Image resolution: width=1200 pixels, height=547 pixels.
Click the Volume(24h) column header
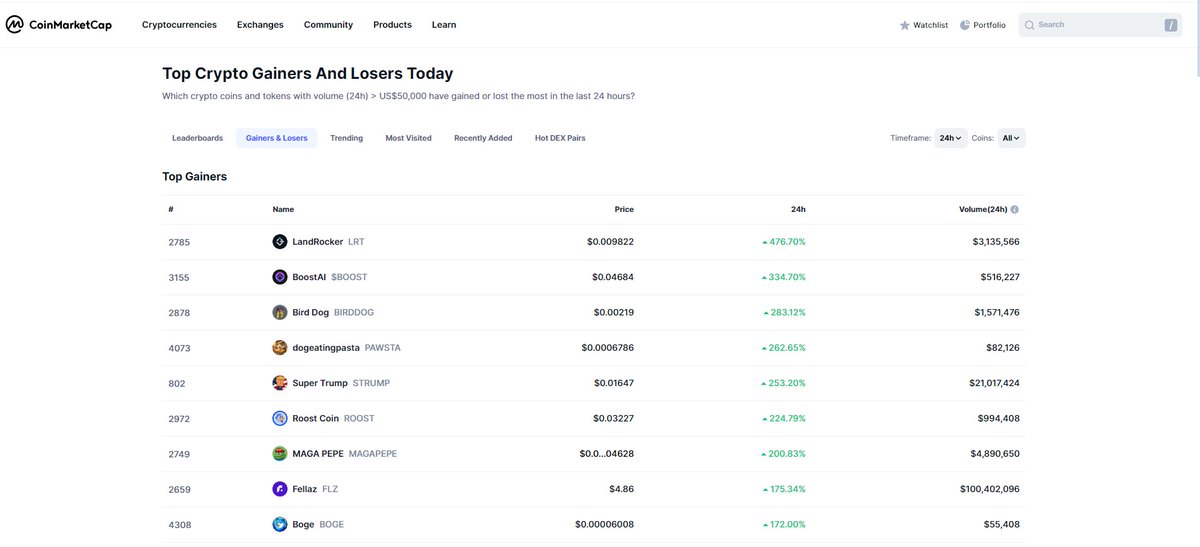click(x=983, y=210)
